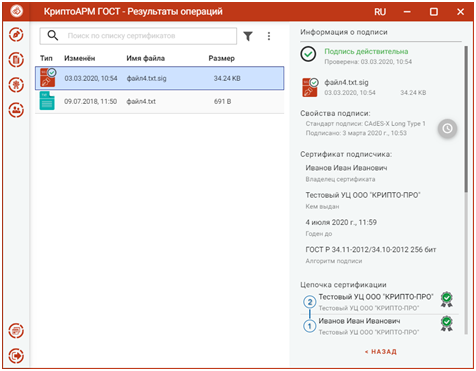Sort by the Изменён column header

[80, 58]
